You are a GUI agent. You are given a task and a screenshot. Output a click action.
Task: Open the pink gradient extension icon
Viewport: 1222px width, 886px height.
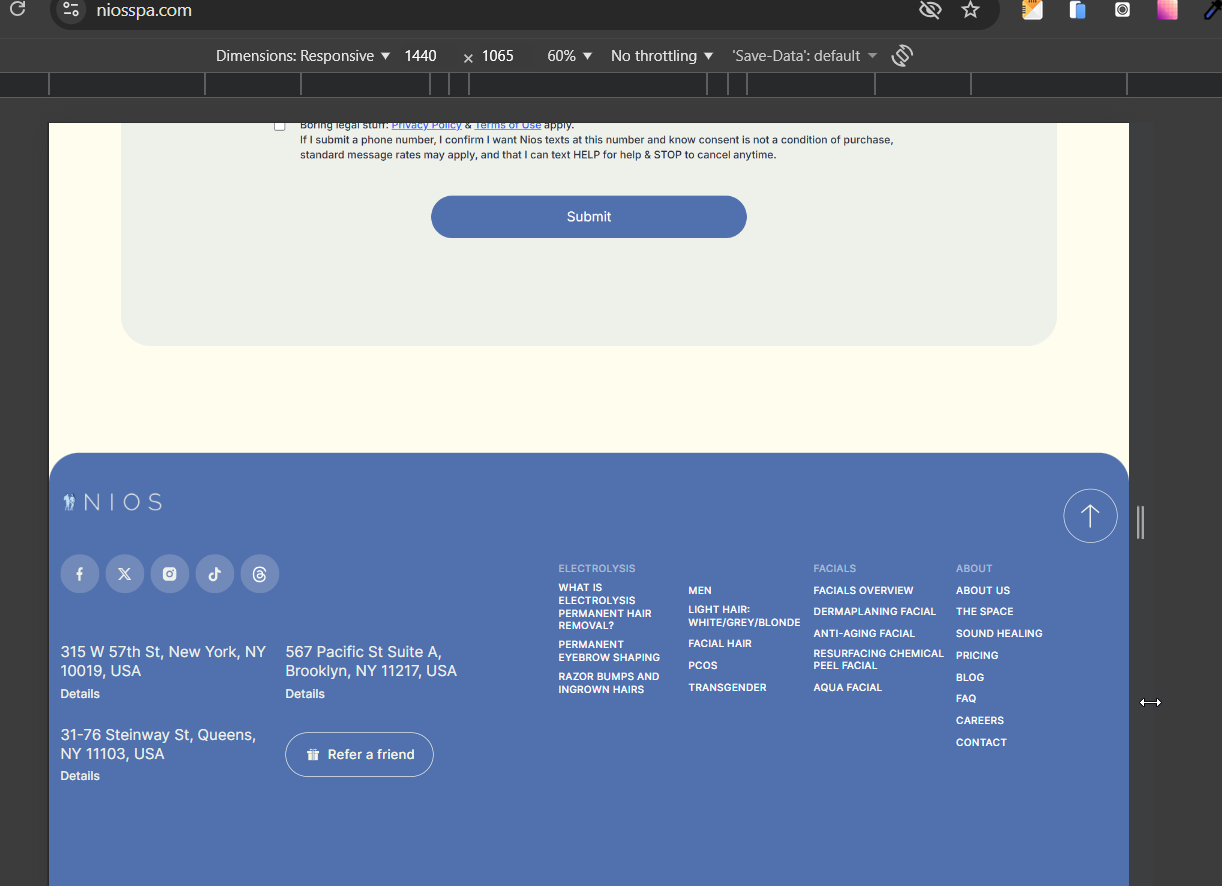[x=1167, y=10]
